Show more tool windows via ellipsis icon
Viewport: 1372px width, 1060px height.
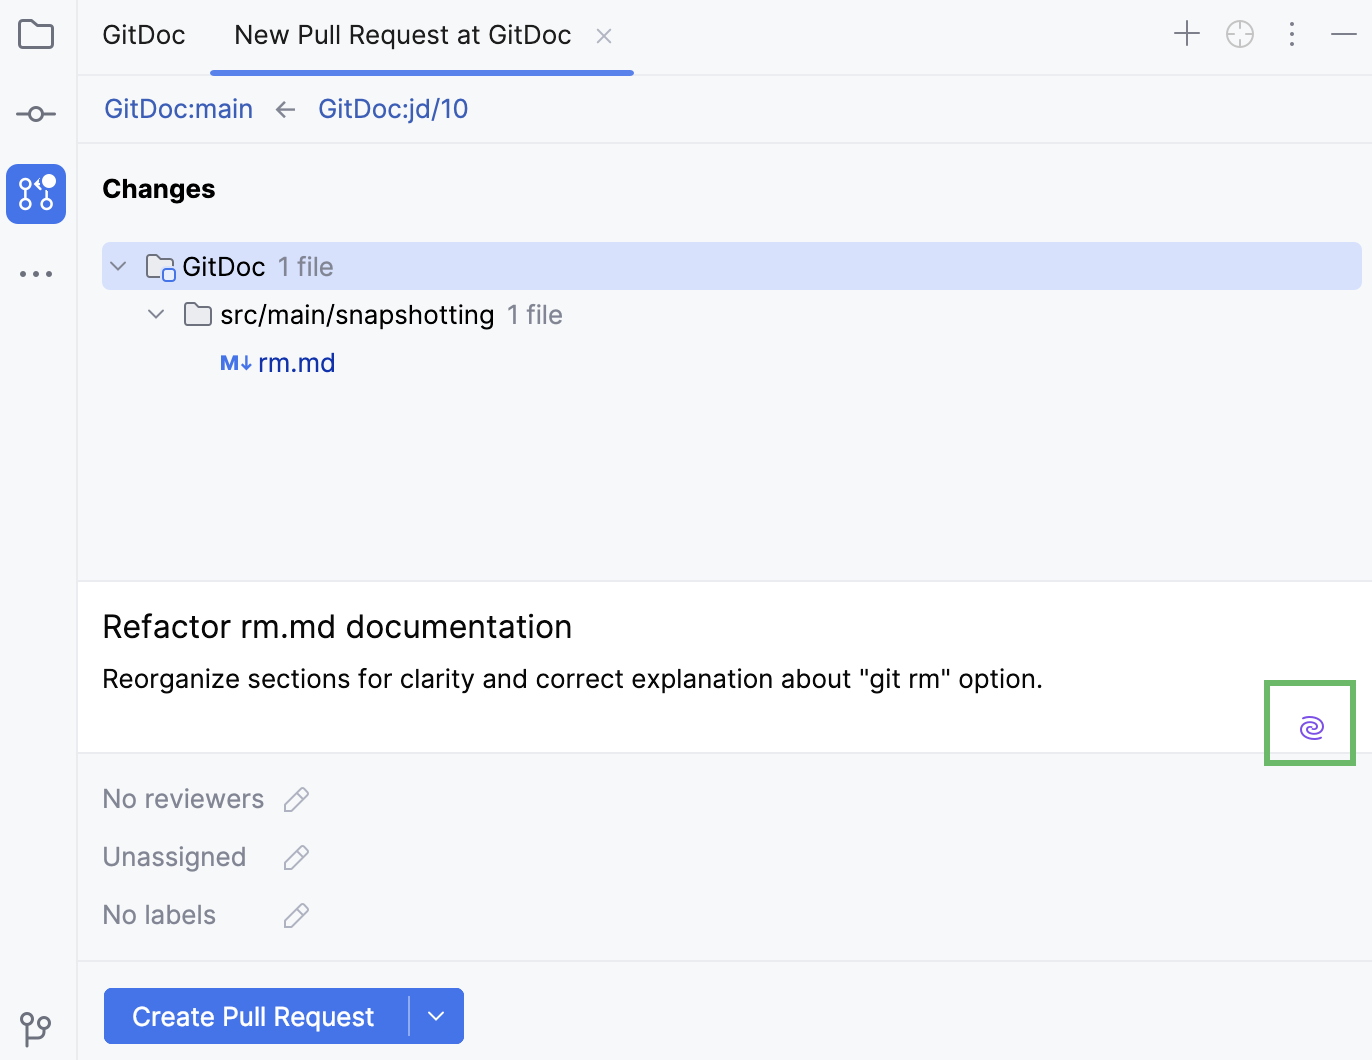[36, 274]
